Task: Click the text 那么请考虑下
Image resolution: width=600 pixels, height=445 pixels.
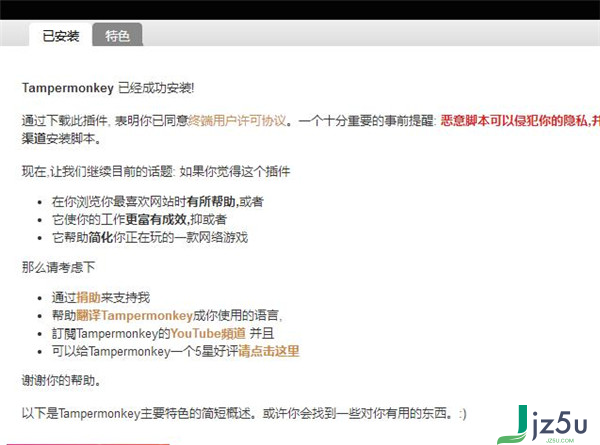Action: click(x=58, y=267)
